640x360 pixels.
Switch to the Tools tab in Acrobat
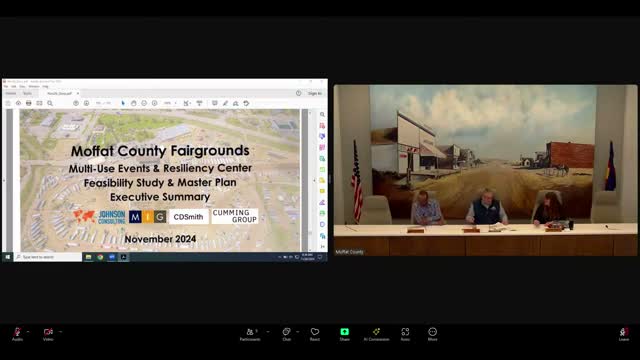[27, 93]
